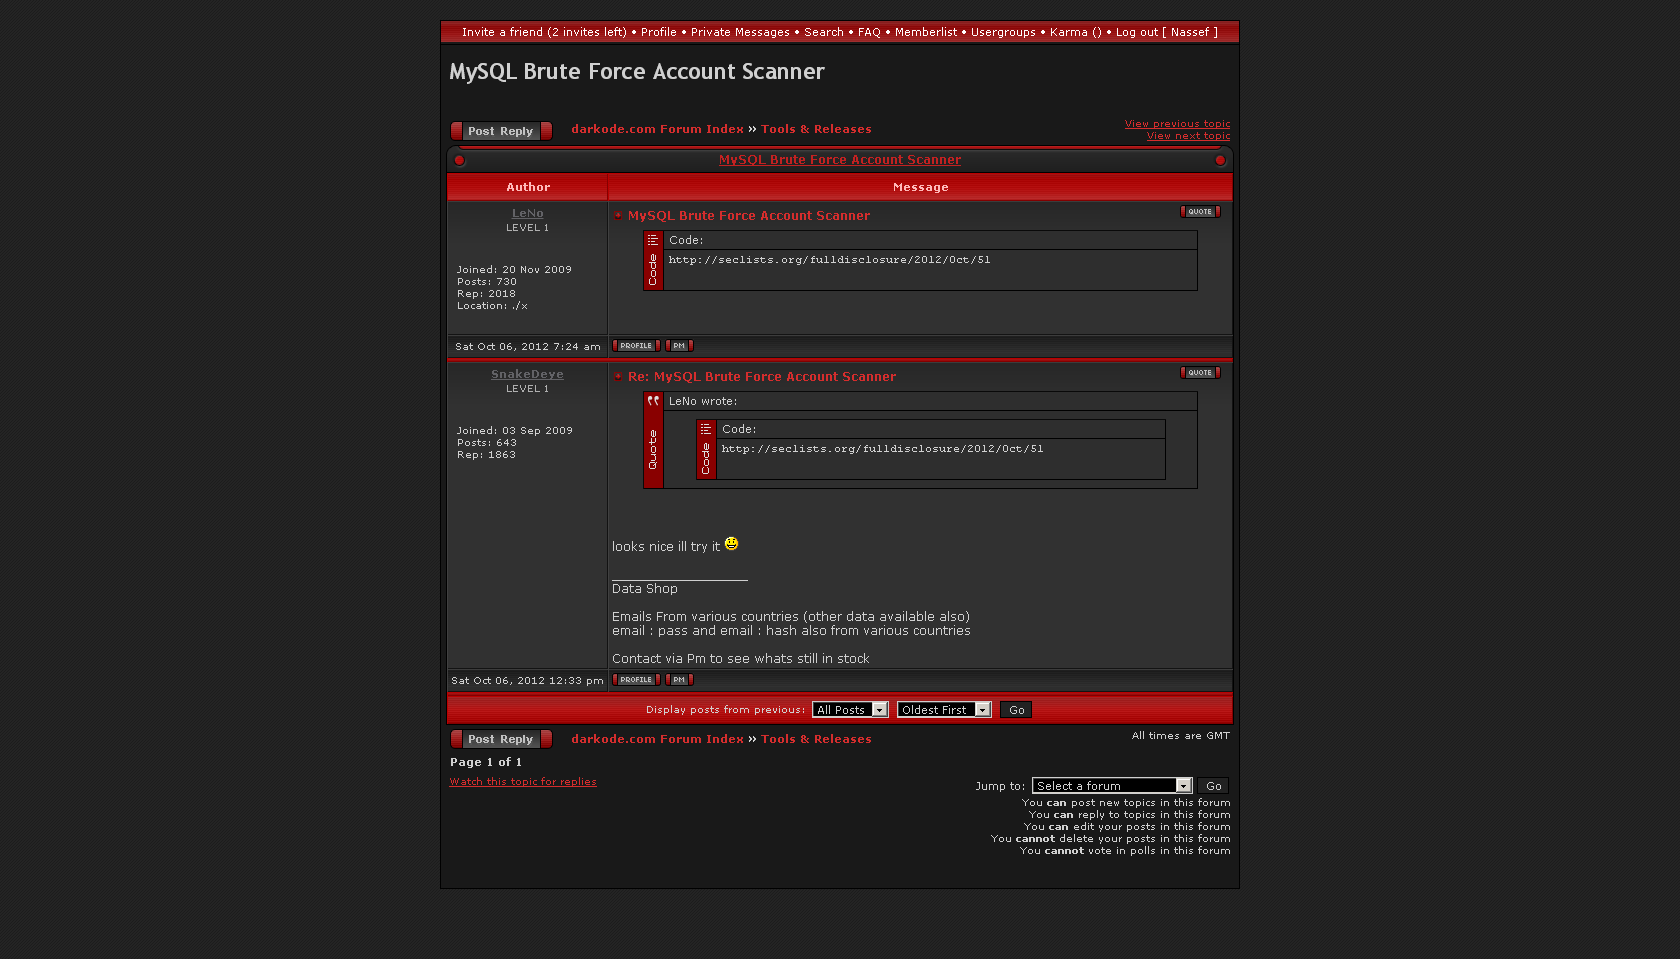This screenshot has height=959, width=1680.
Task: Open the Oldest First sort dropdown
Action: 943,710
